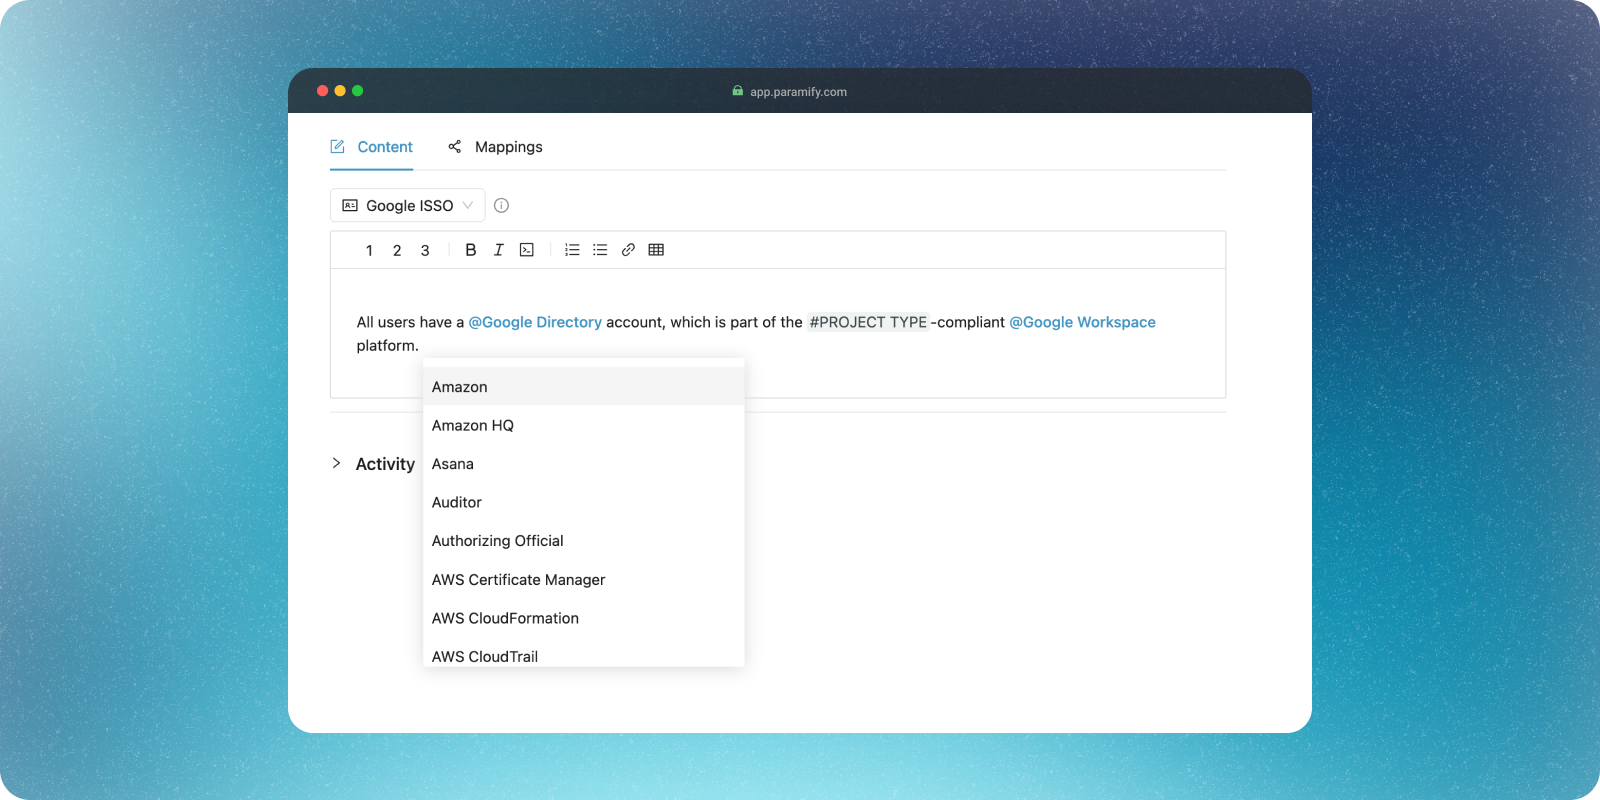Image resolution: width=1600 pixels, height=800 pixels.
Task: Click the @Google Workspace mention
Action: pyautogui.click(x=1082, y=322)
